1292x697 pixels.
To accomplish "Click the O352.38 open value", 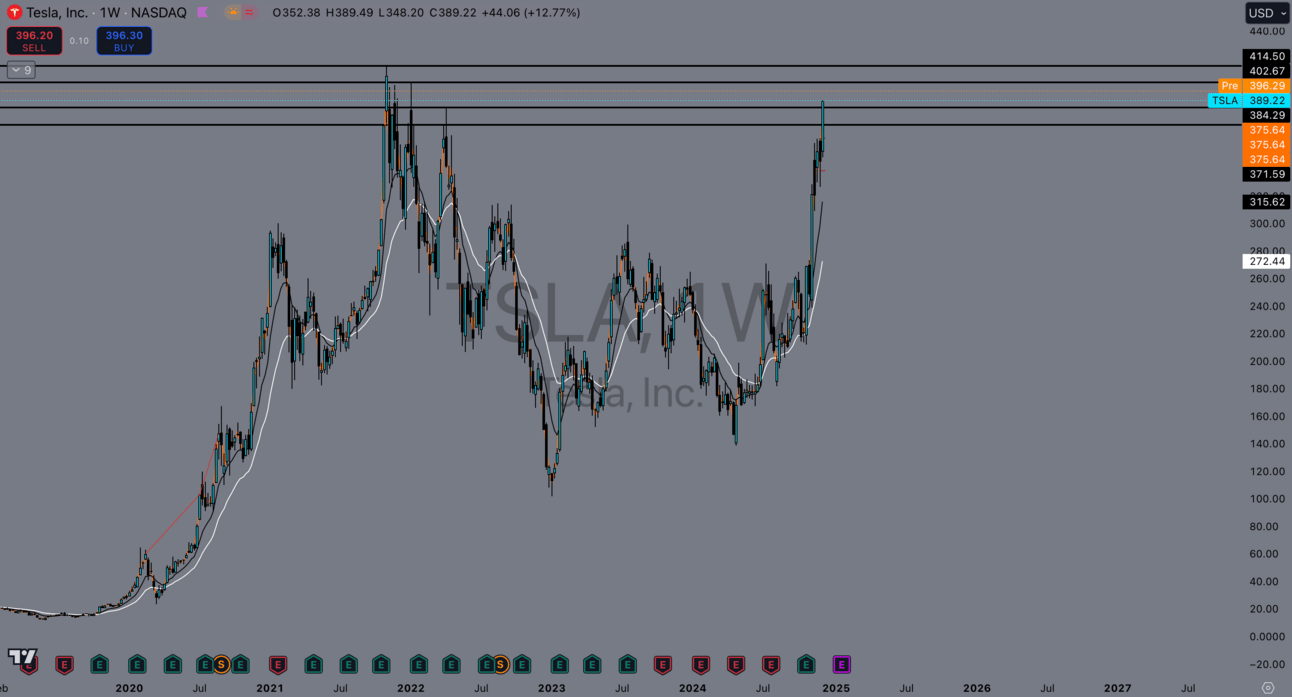I will point(296,13).
